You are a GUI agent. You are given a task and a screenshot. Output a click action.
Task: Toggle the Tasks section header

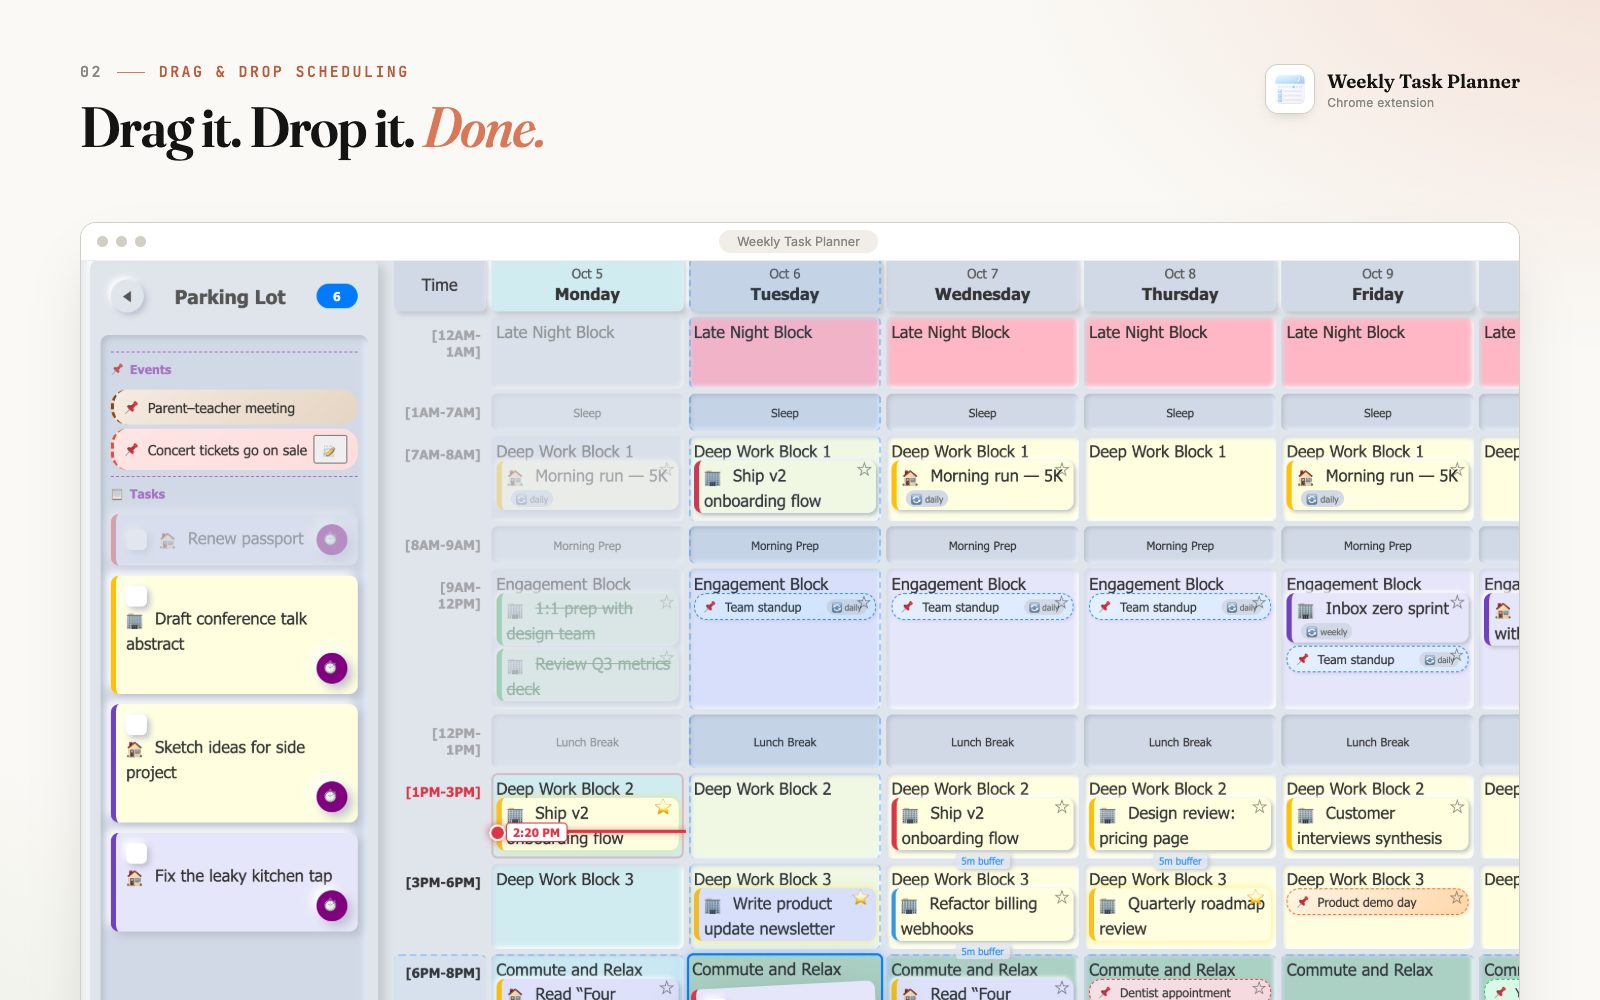[x=138, y=494]
